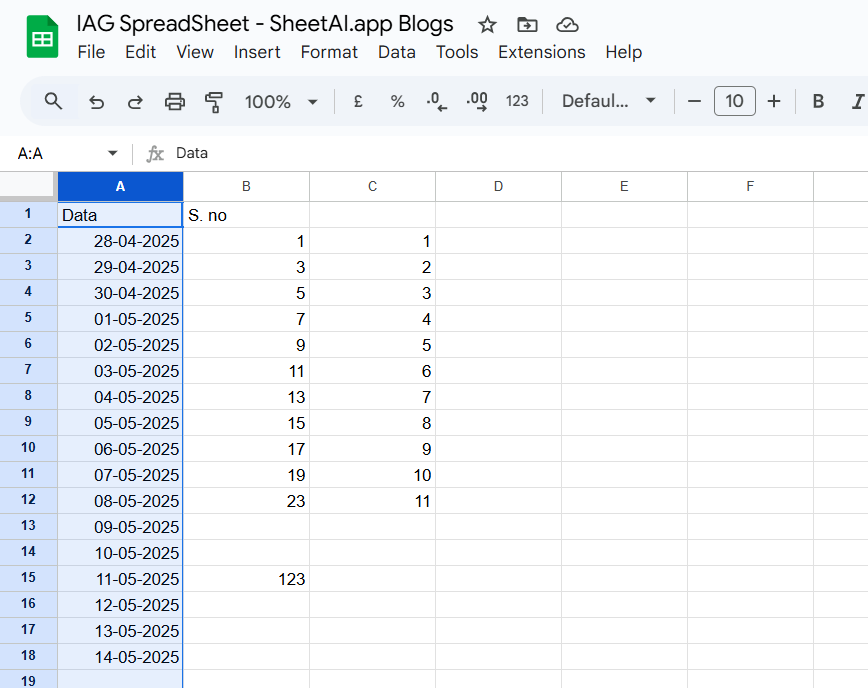Viewport: 868px width, 688px height.
Task: Select row 19 header
Action: click(28, 679)
